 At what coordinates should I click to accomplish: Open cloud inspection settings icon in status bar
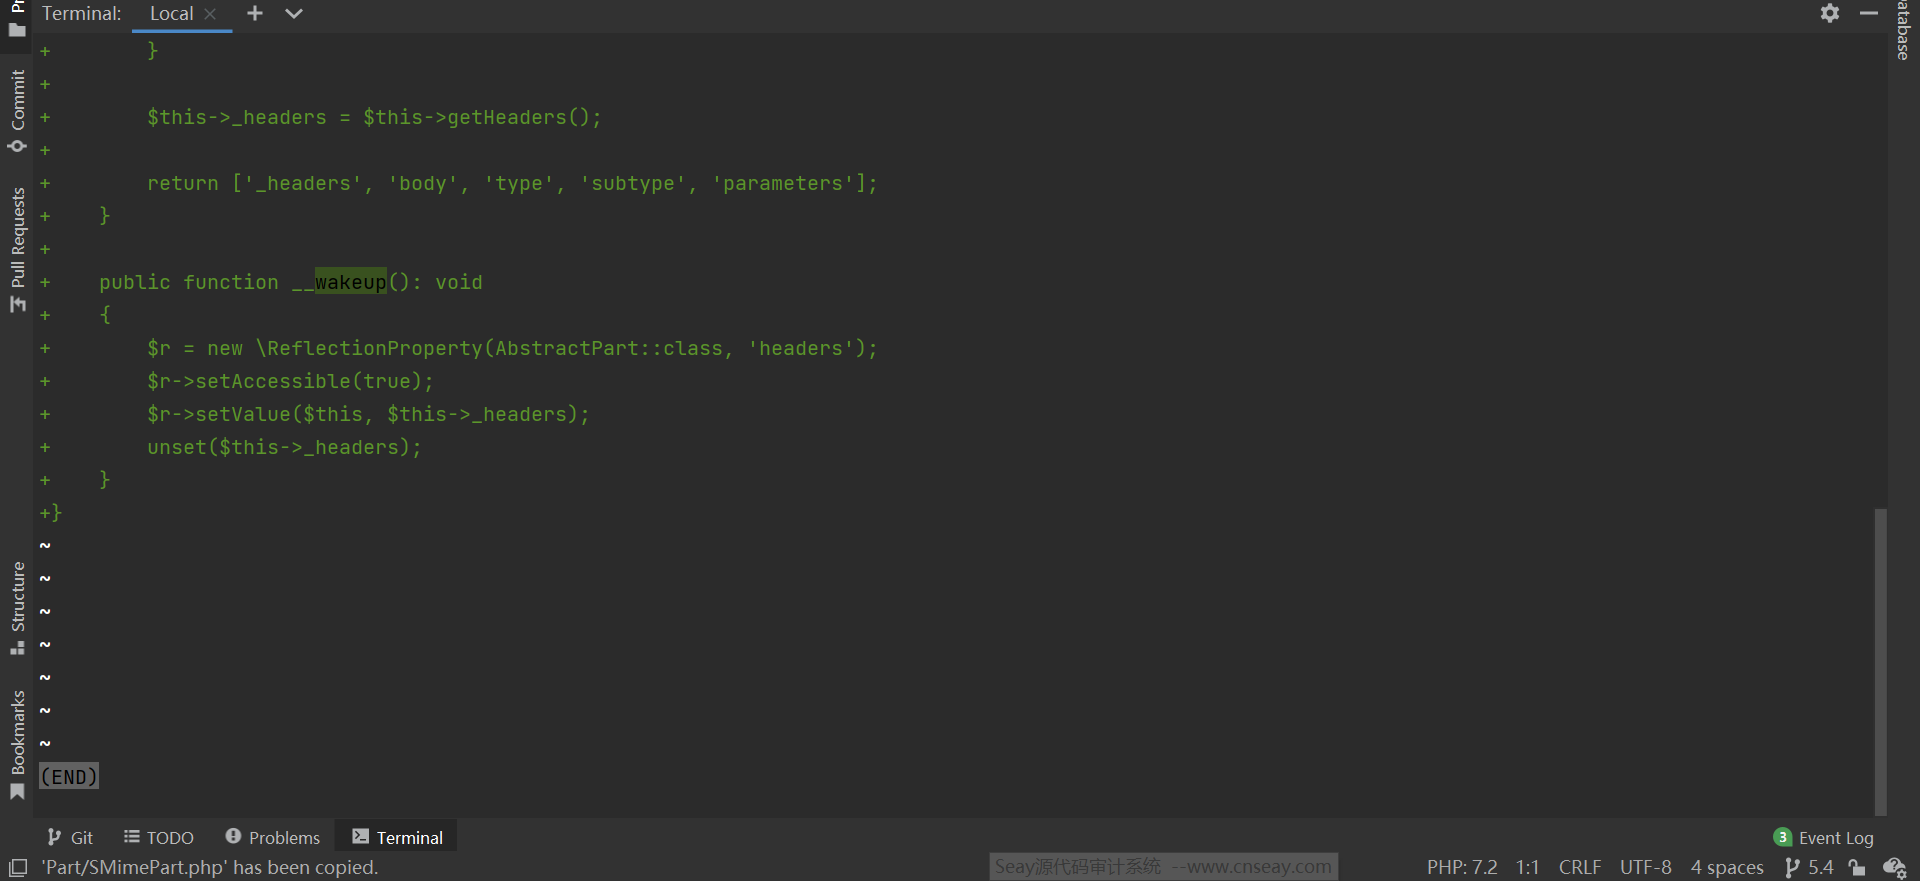[1894, 867]
